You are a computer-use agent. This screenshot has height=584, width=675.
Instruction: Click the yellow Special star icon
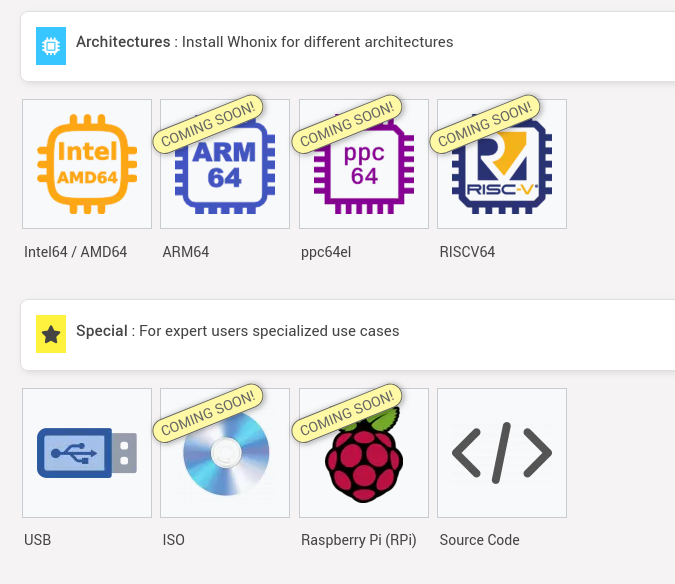(51, 334)
